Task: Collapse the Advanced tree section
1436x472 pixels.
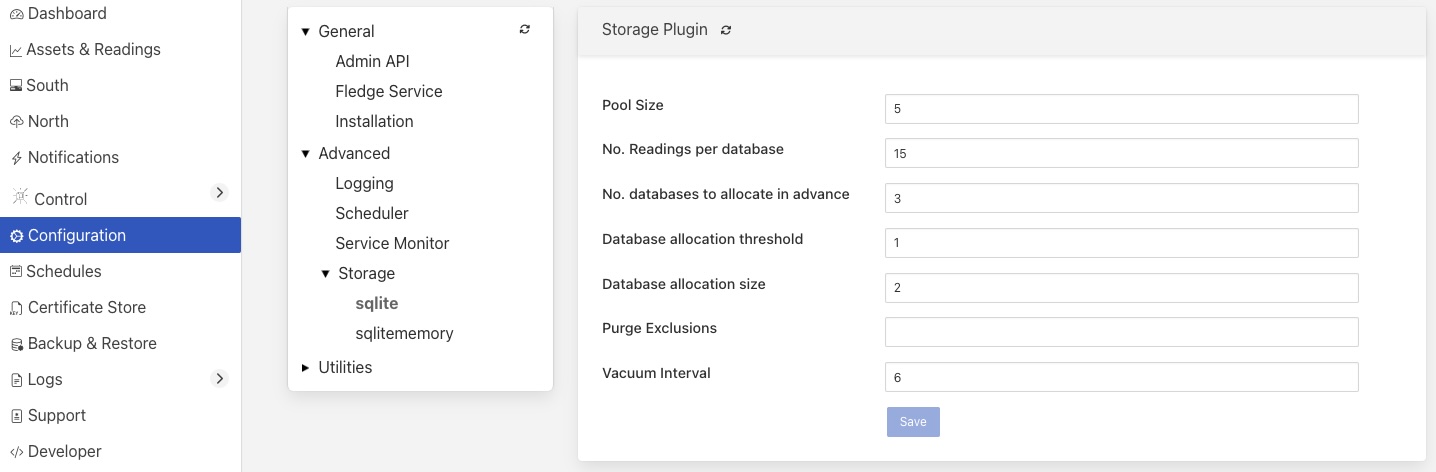Action: click(x=305, y=154)
